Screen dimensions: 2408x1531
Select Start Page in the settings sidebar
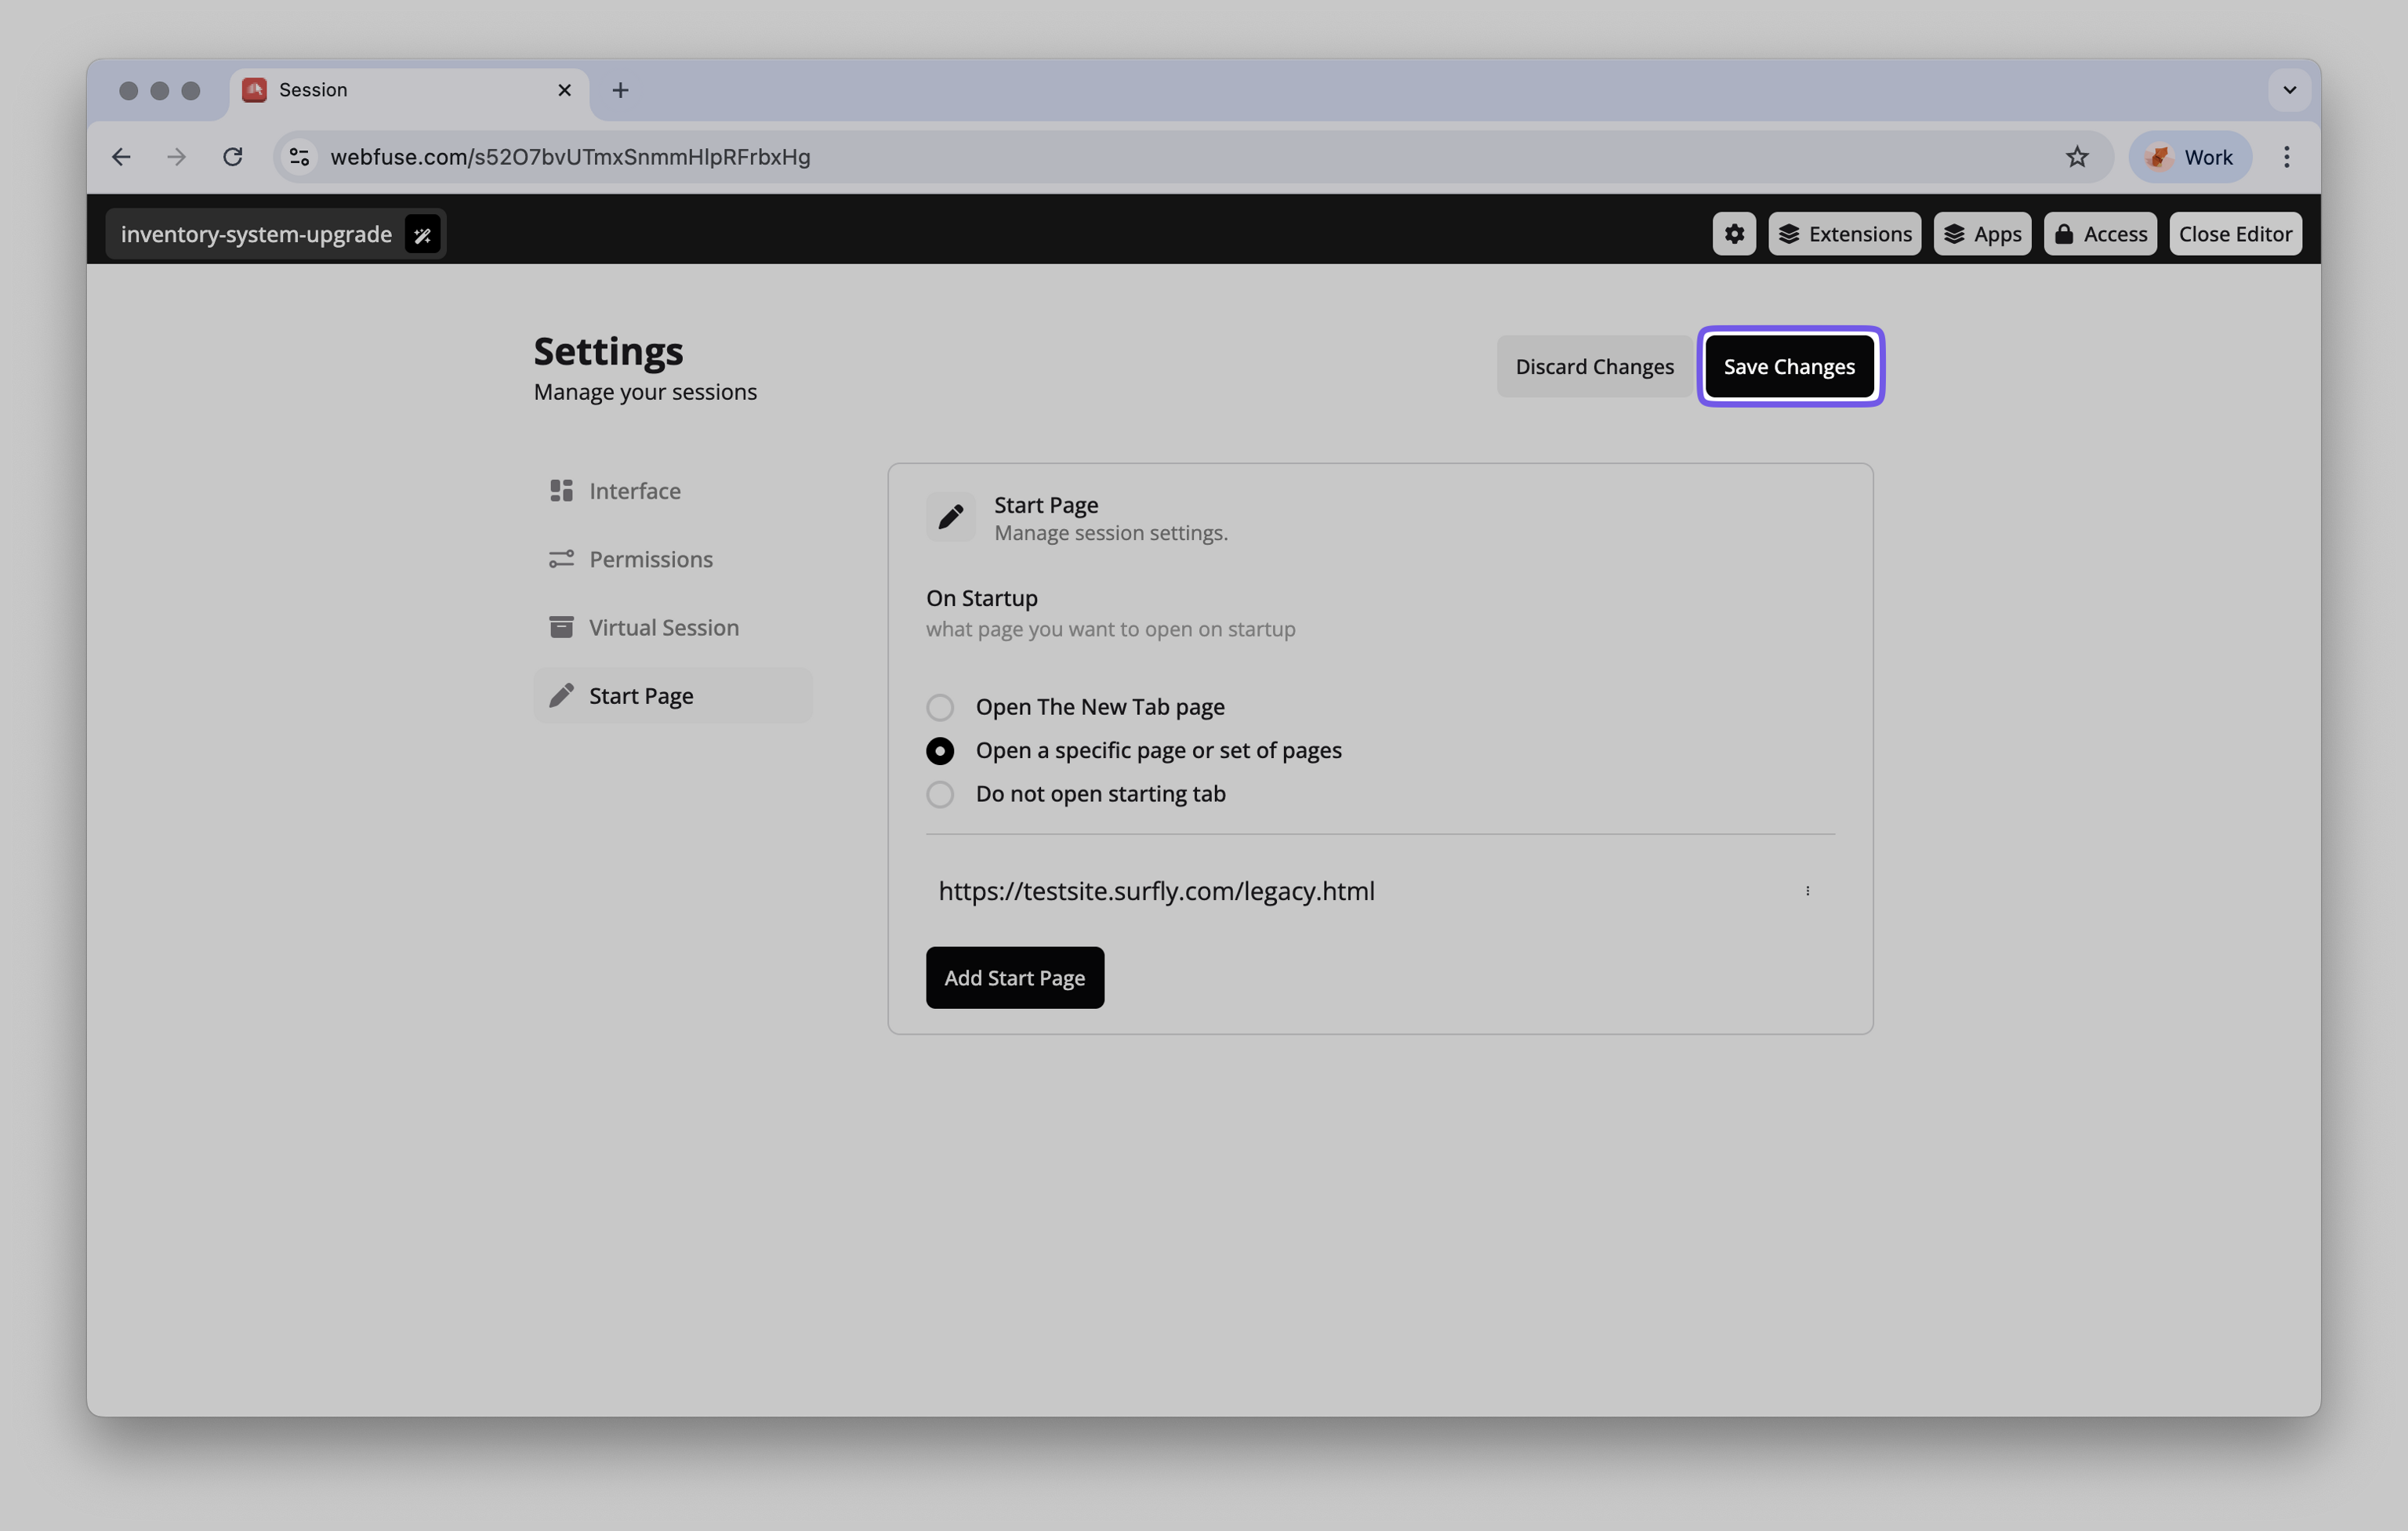(x=640, y=695)
